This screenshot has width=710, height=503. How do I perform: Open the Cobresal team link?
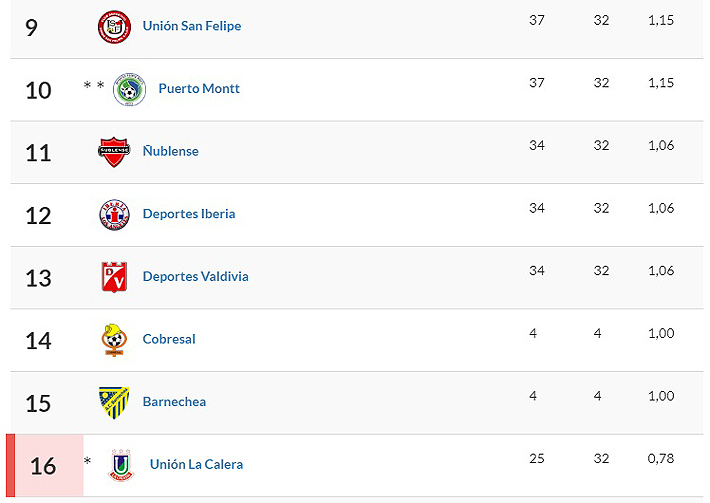pyautogui.click(x=169, y=340)
